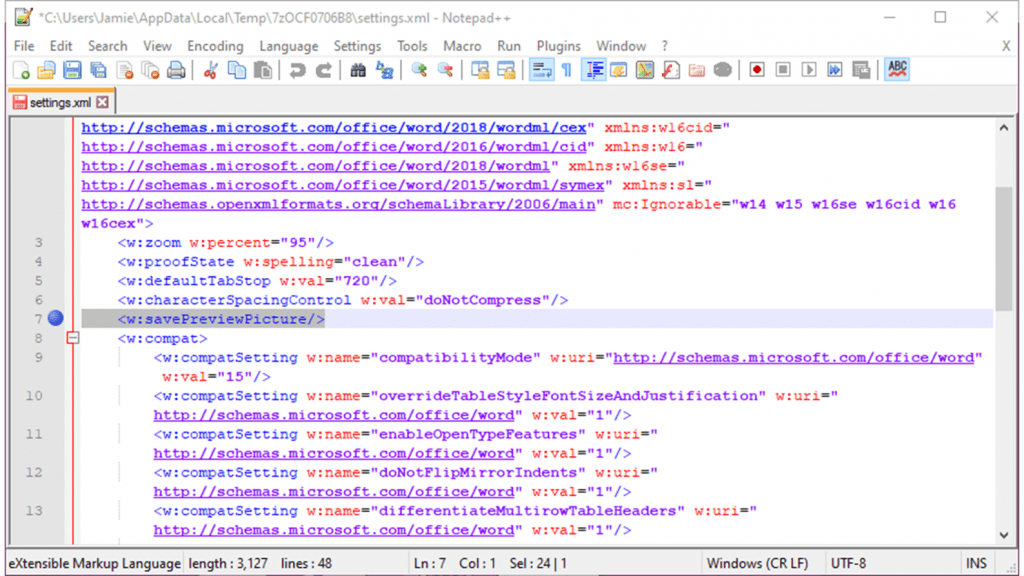Click the Save file toolbar icon
This screenshot has width=1024, height=576.
click(x=72, y=70)
